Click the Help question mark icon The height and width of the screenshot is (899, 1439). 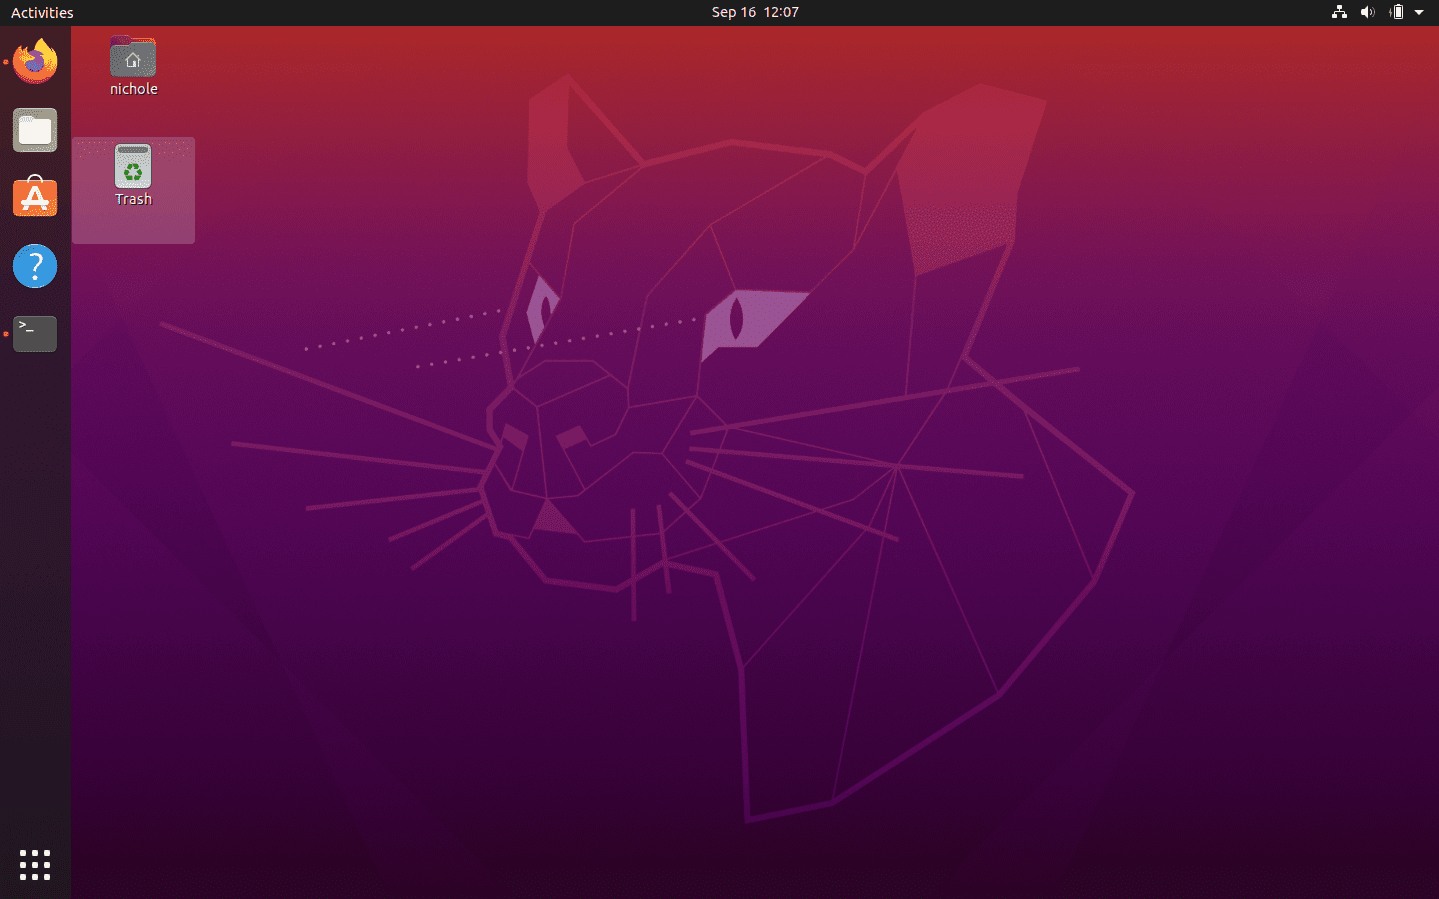pos(35,266)
